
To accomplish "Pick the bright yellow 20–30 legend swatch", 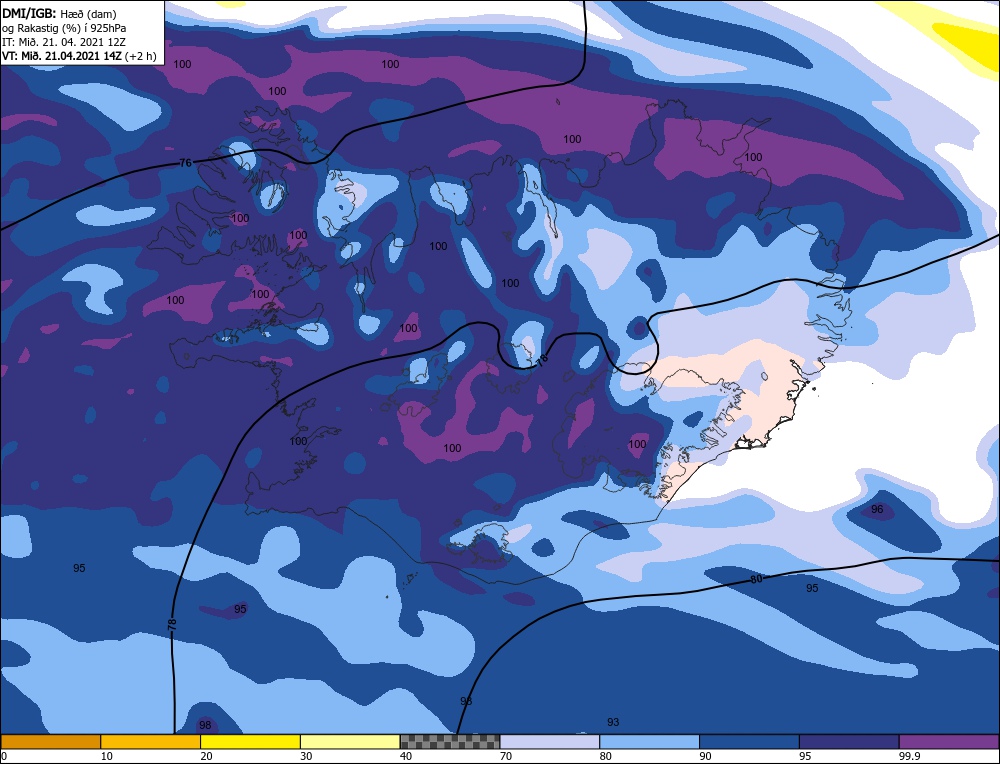I will point(250,741).
